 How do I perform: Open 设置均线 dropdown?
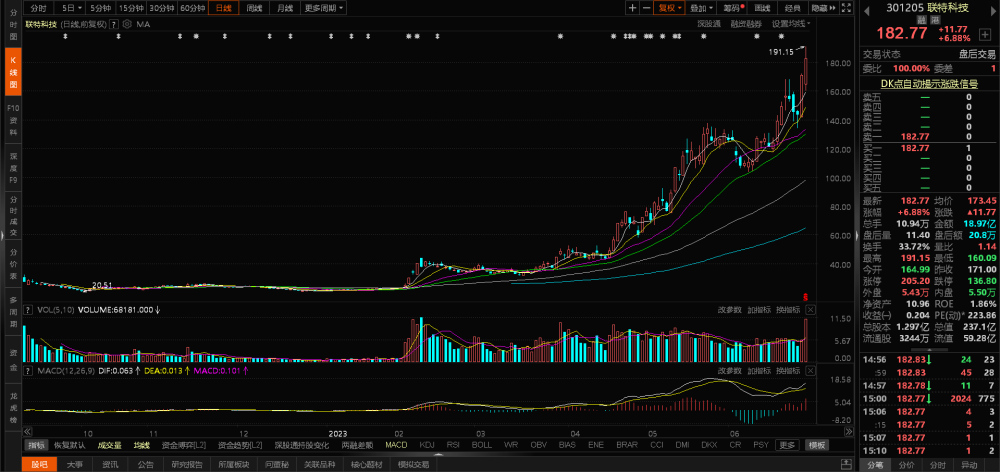791,24
